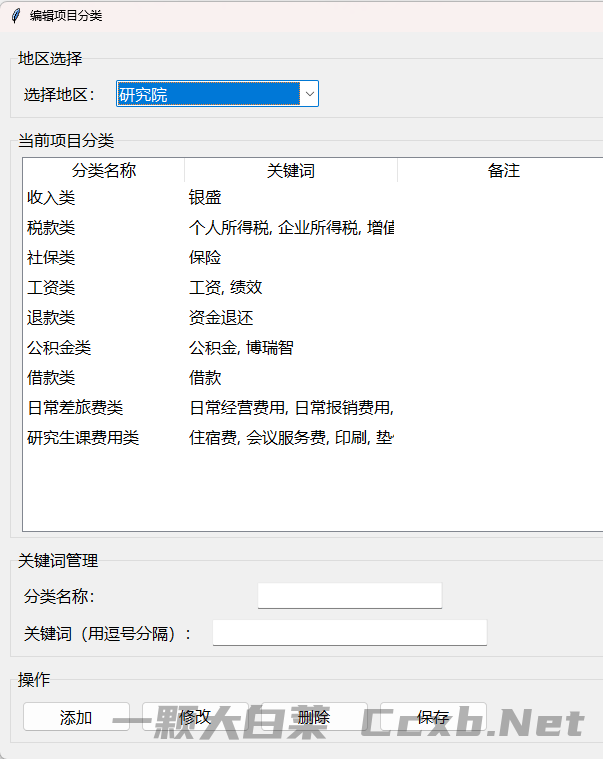Select the 日常差旅费类 row
Viewport: 603px width, 759px height.
pyautogui.click(x=75, y=408)
